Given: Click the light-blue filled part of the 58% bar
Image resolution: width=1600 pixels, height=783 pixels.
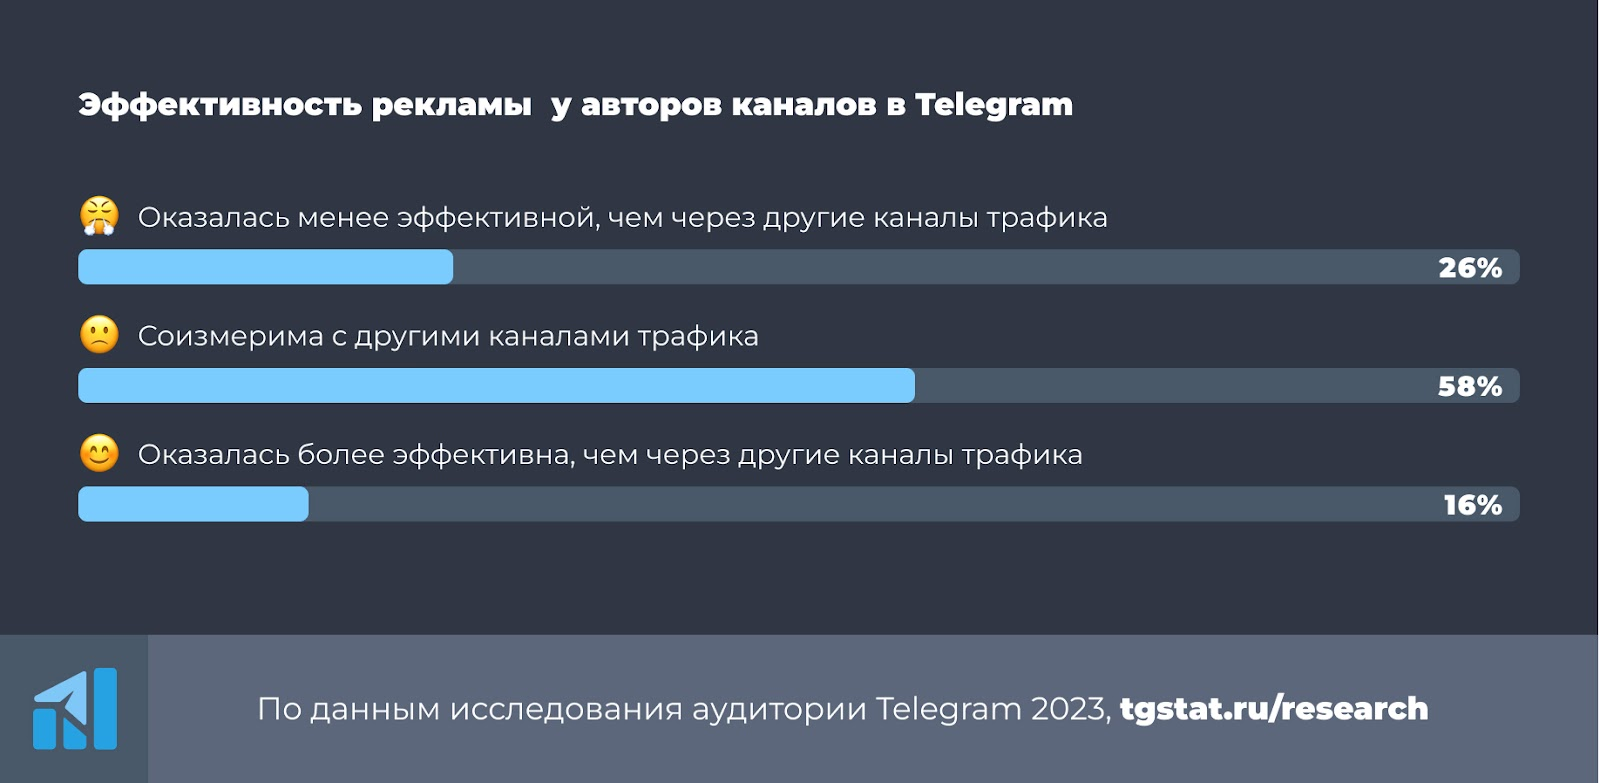Looking at the screenshot, I should pyautogui.click(x=496, y=386).
